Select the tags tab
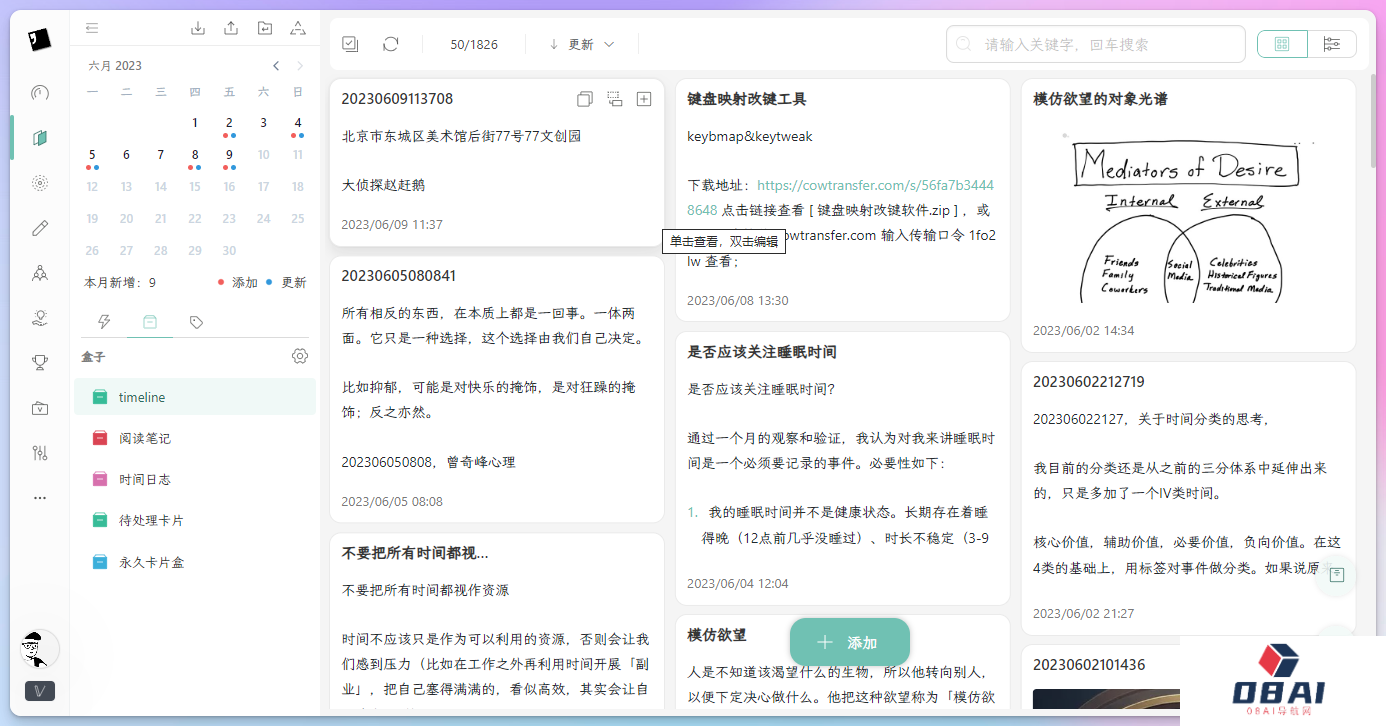Viewport: 1386px width, 726px height. click(x=196, y=322)
